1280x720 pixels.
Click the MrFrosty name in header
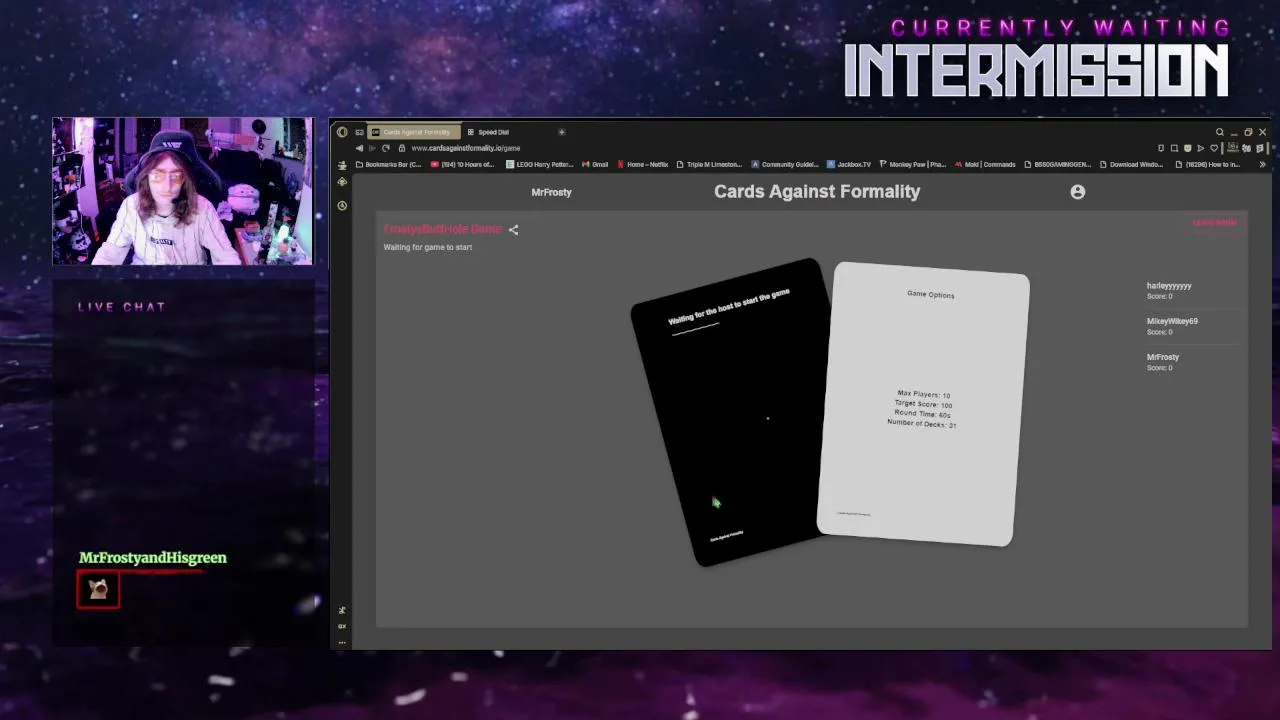[551, 192]
